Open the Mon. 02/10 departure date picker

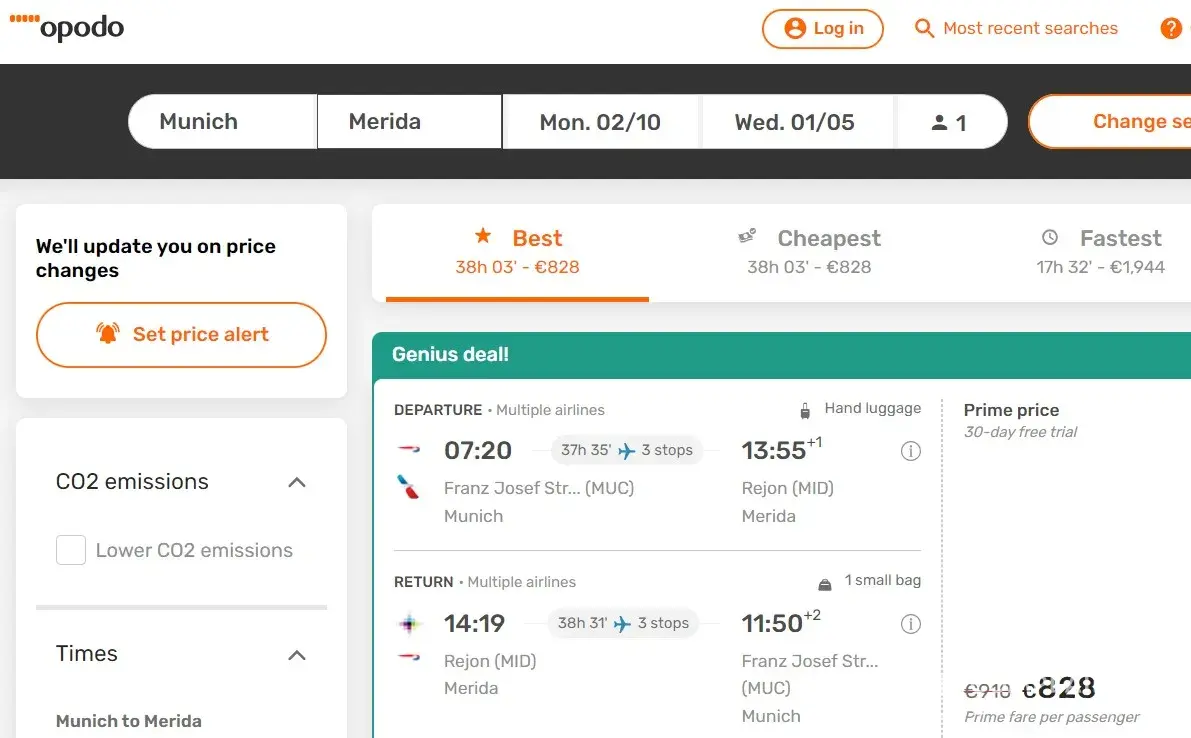[x=600, y=122]
